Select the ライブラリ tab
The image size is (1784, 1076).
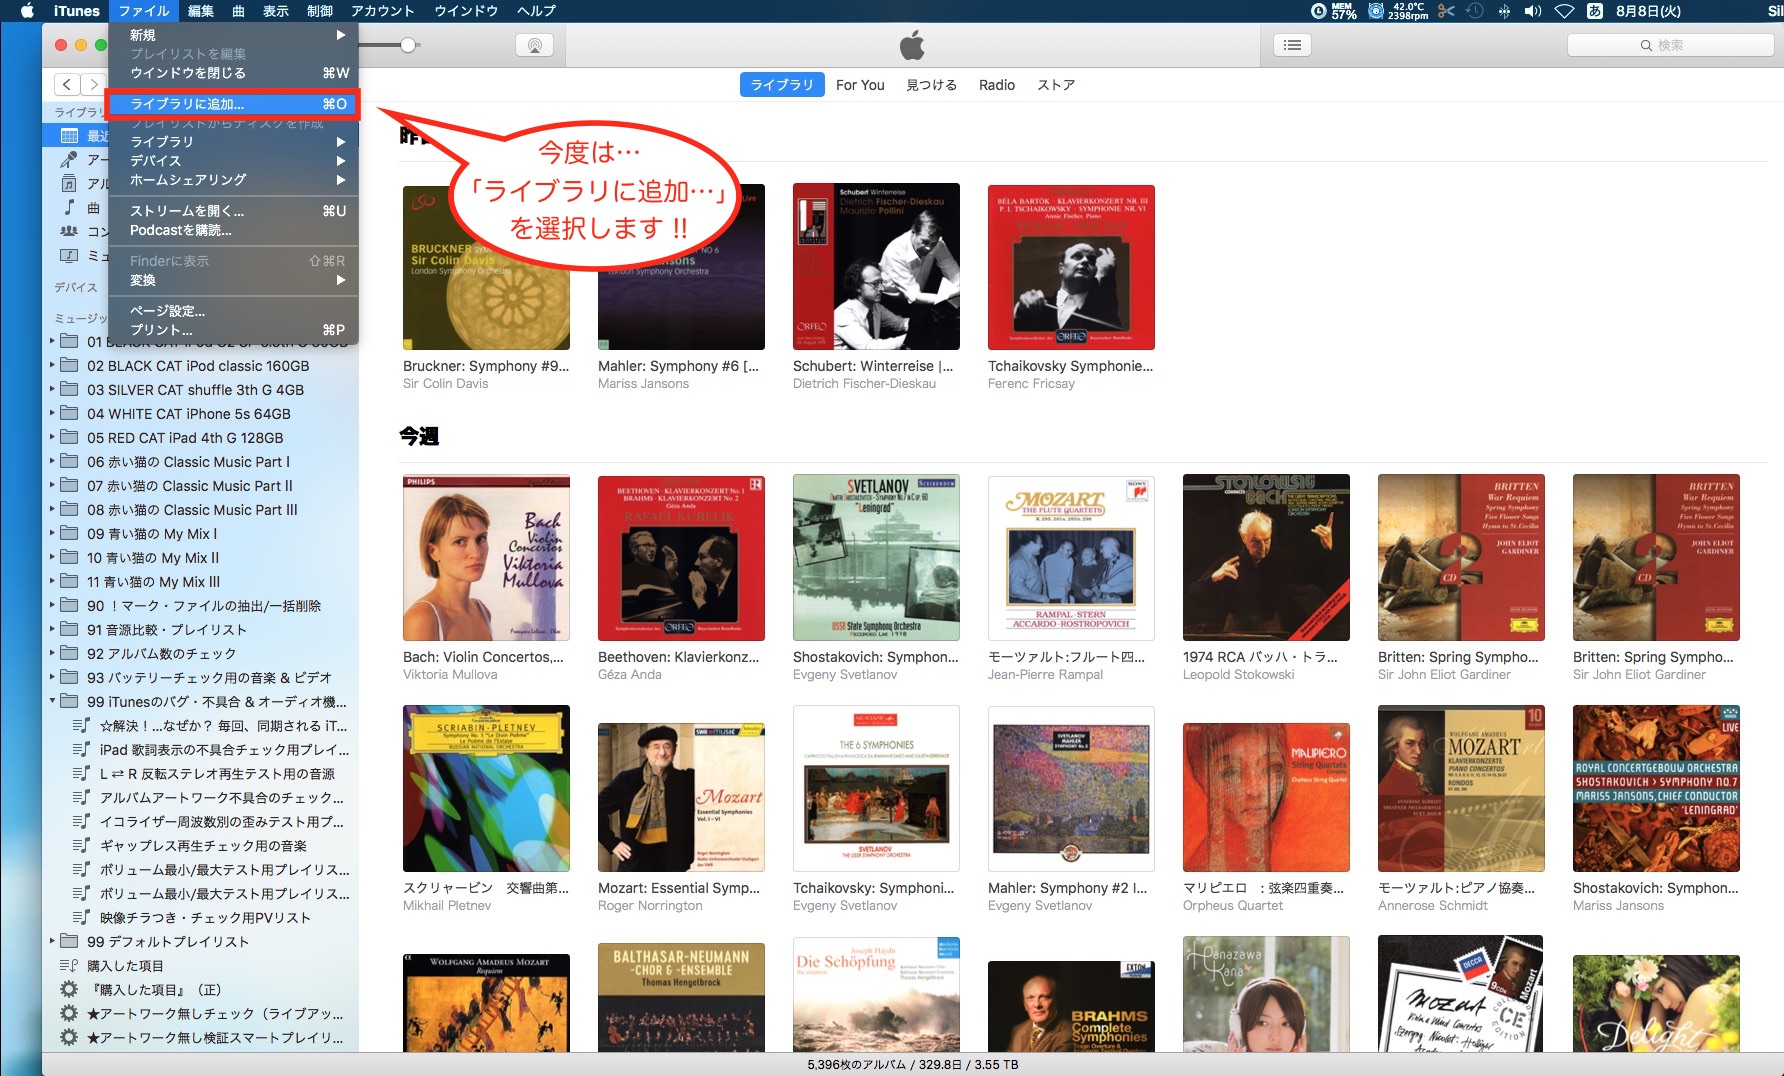click(782, 85)
